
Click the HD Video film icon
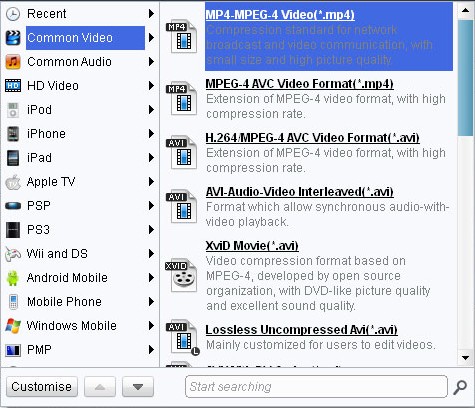pyautogui.click(x=13, y=86)
